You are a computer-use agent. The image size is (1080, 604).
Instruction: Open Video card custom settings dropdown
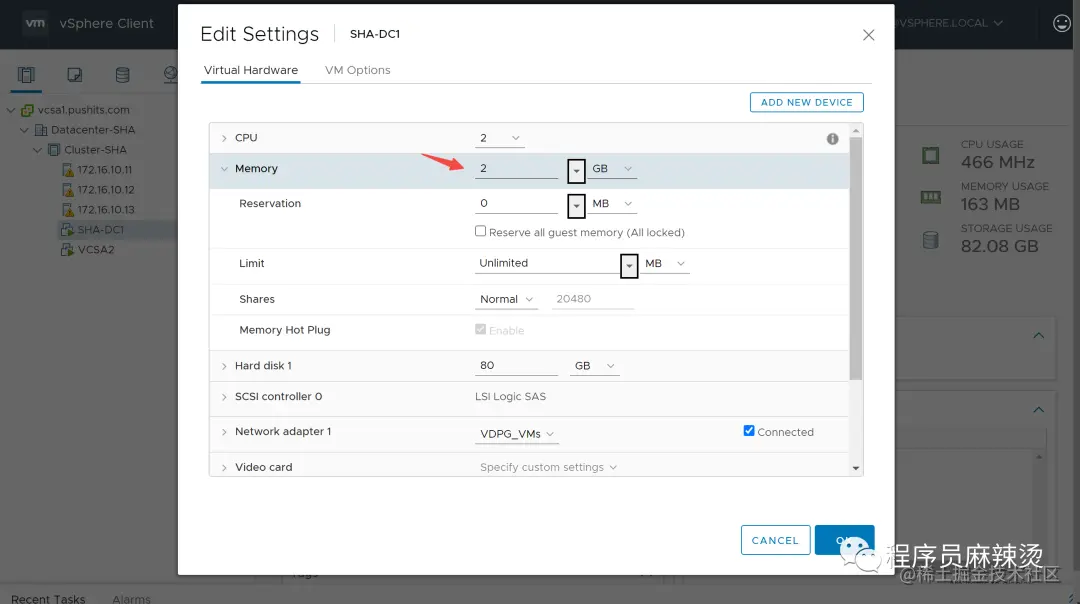548,467
